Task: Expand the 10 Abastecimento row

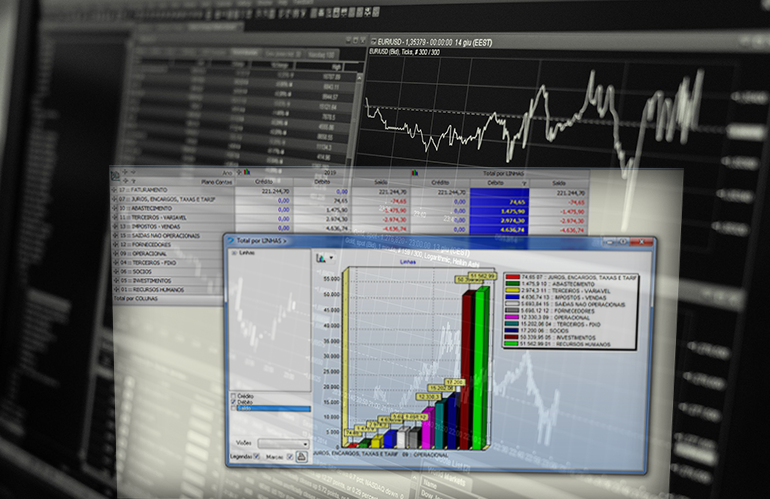Action: (116, 208)
